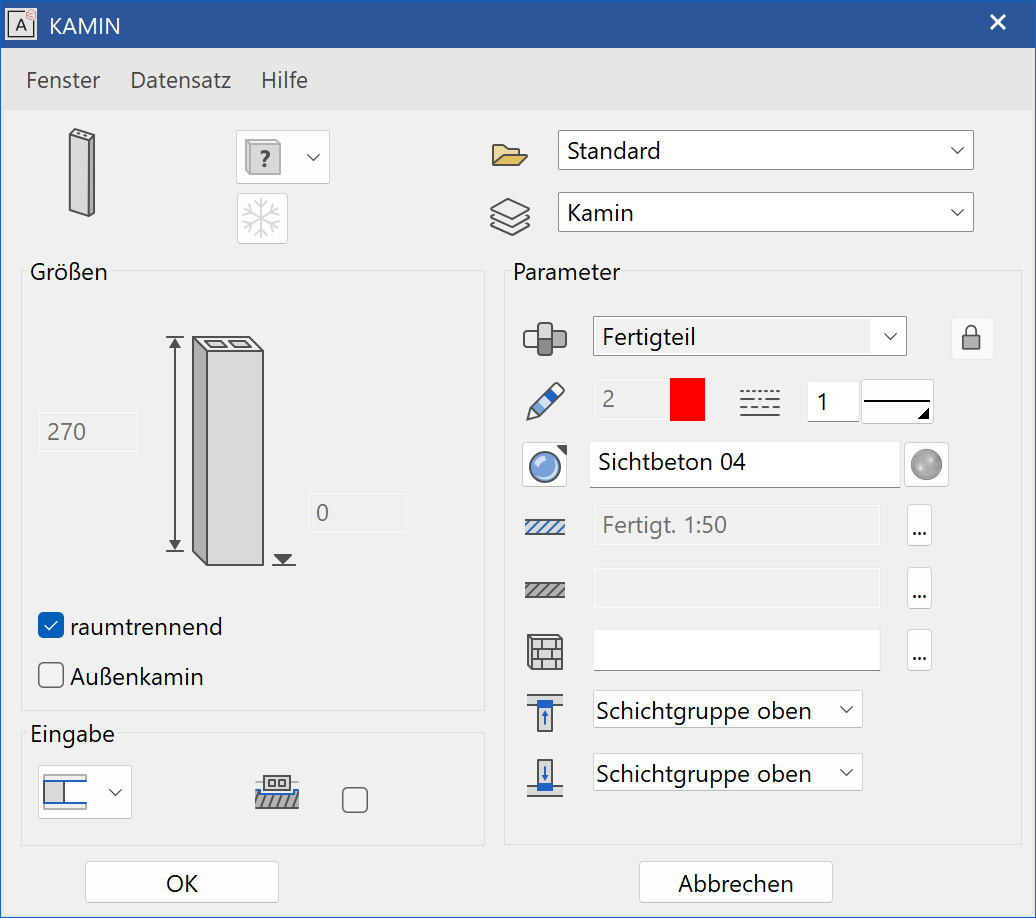This screenshot has height=918, width=1036.
Task: Click the bottom level reference icon
Action: [x=545, y=778]
